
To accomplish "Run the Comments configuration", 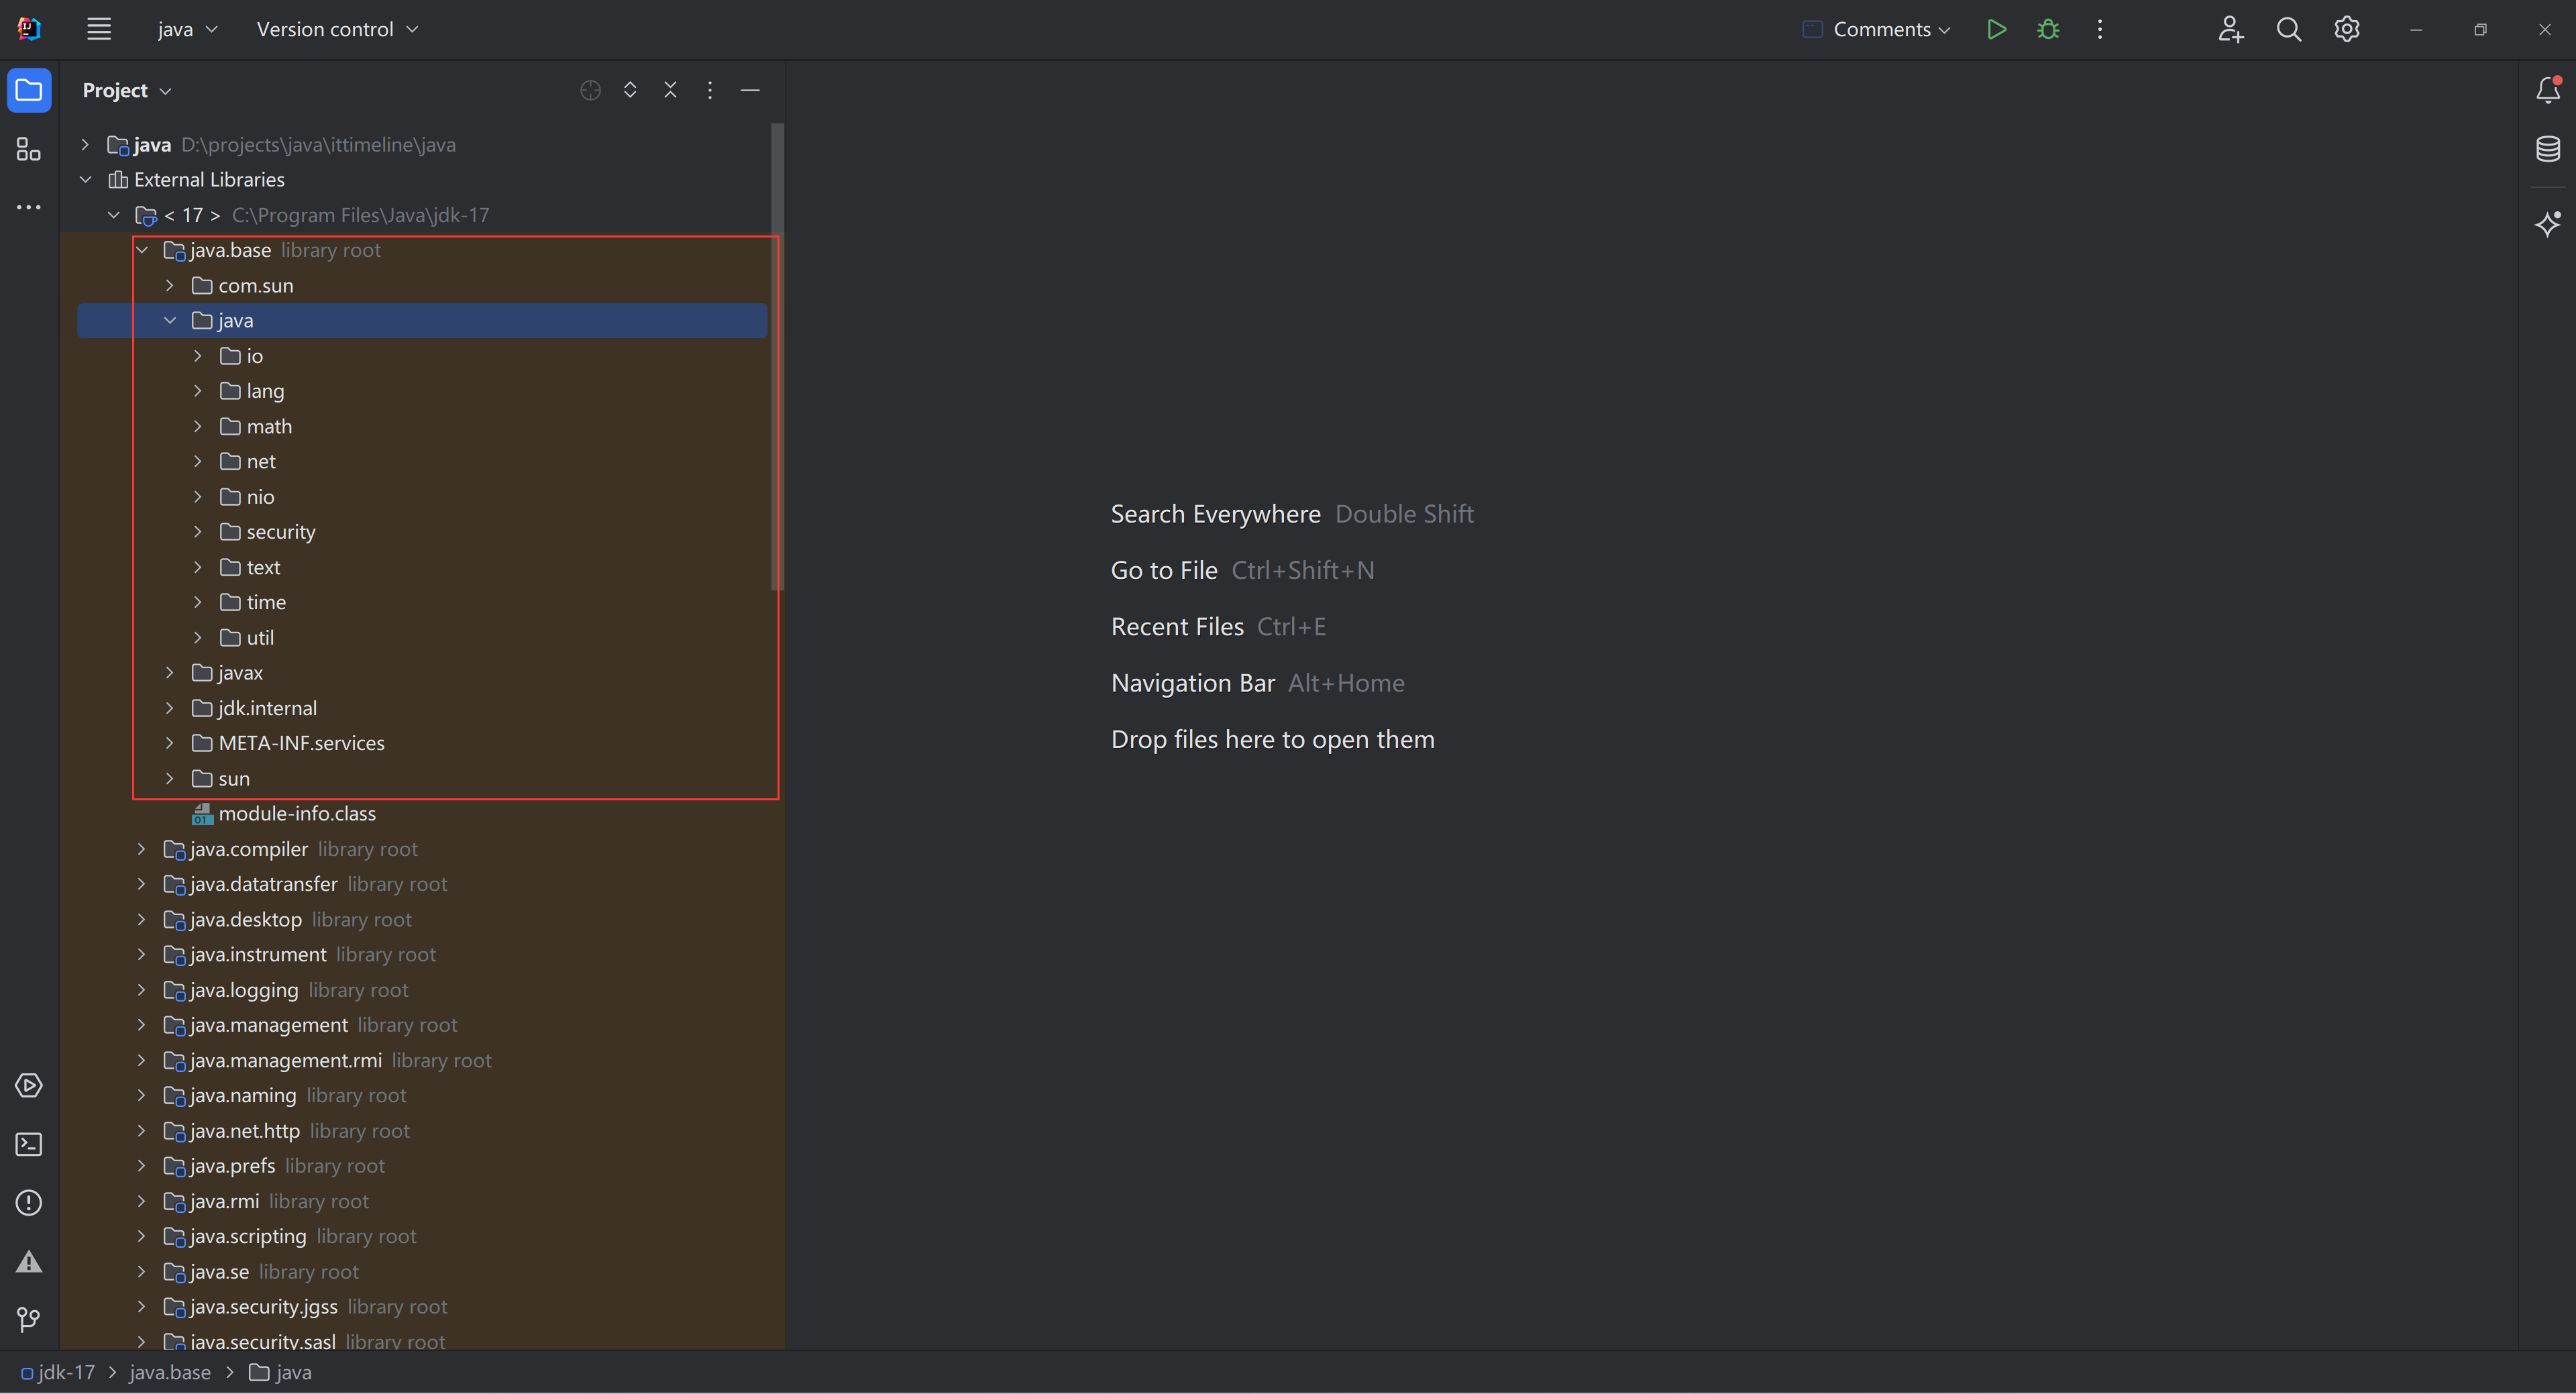I will click(1996, 29).
